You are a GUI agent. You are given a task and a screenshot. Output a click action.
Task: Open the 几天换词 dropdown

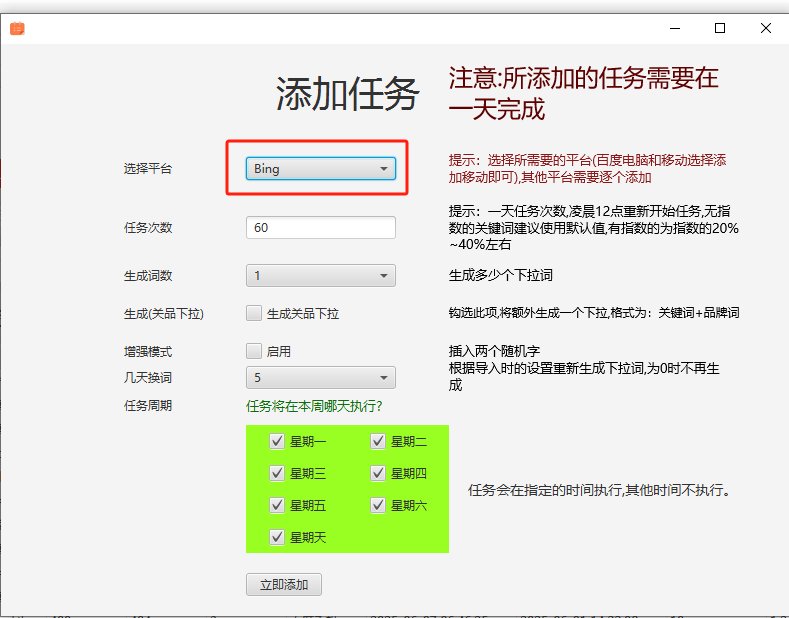click(320, 378)
